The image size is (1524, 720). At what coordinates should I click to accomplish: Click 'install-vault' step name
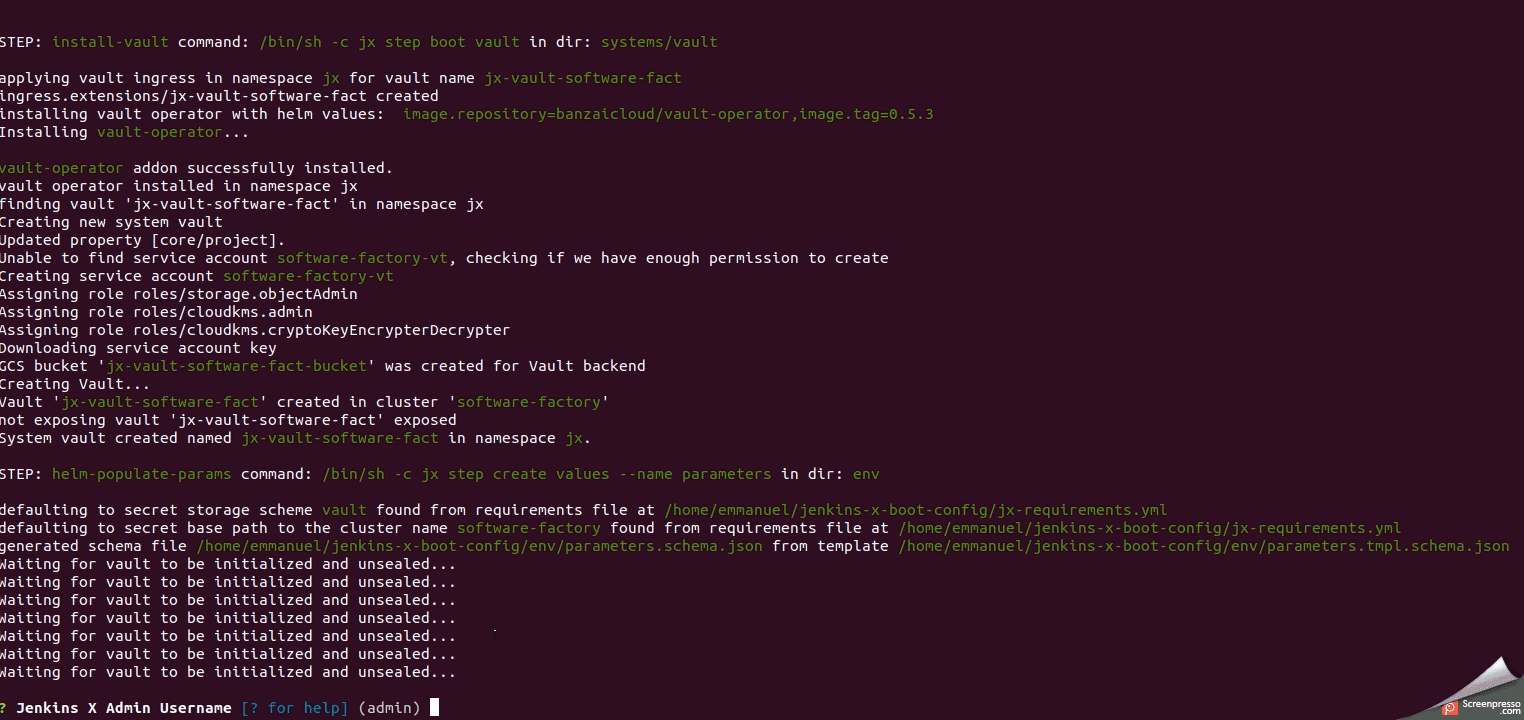(110, 42)
